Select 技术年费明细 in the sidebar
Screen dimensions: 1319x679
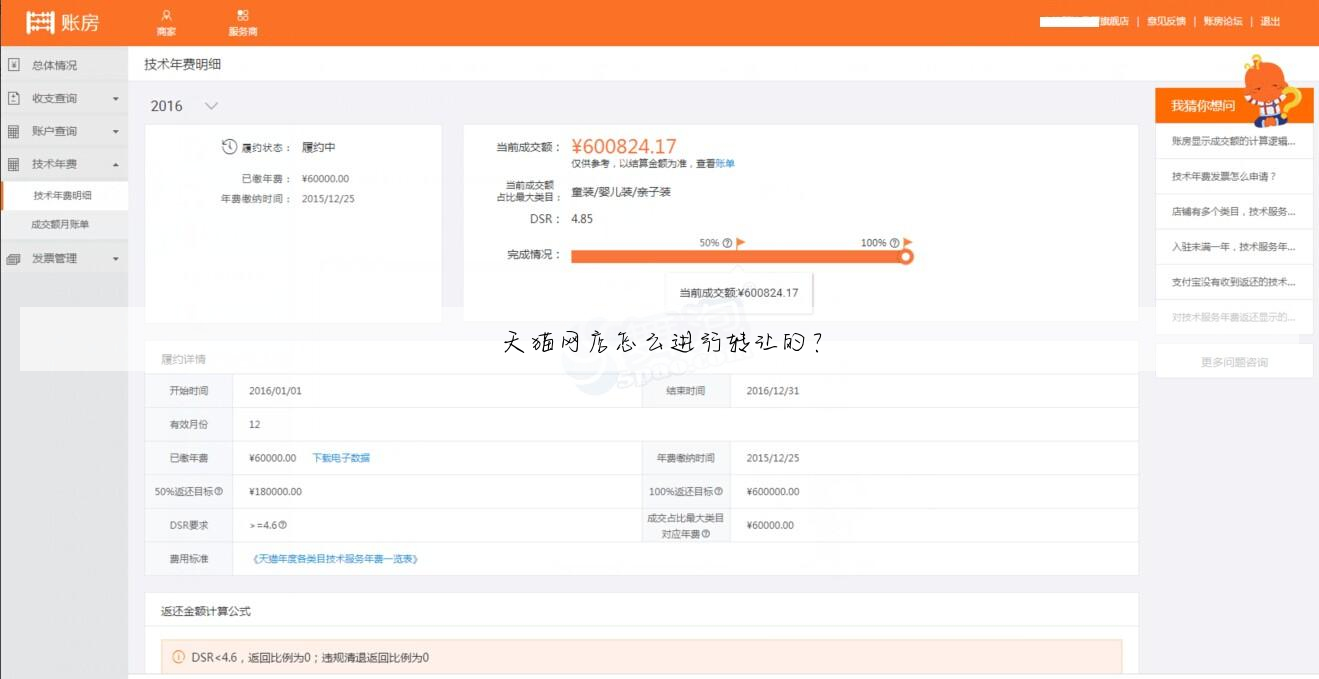64,196
